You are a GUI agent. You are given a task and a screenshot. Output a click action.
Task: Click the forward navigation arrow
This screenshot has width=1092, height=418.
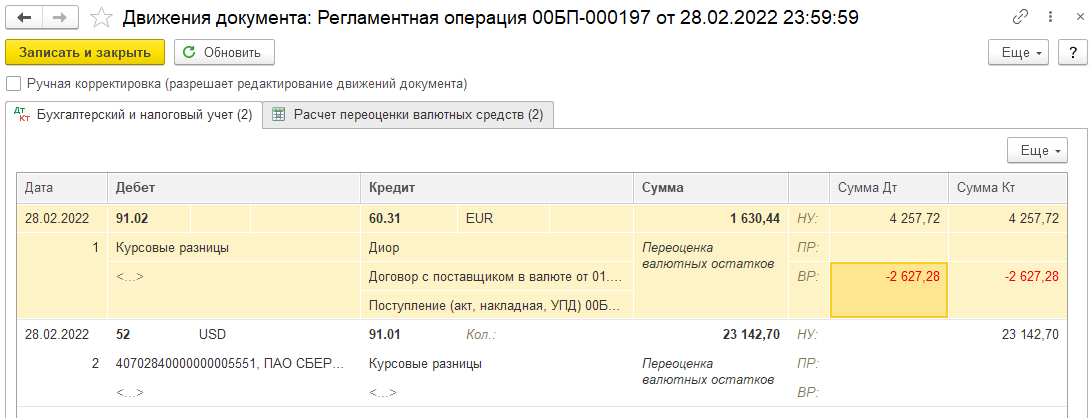60,18
